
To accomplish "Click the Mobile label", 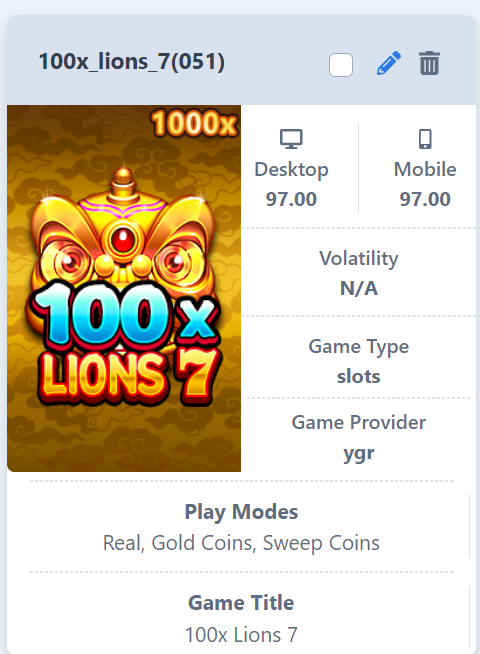I will click(425, 169).
